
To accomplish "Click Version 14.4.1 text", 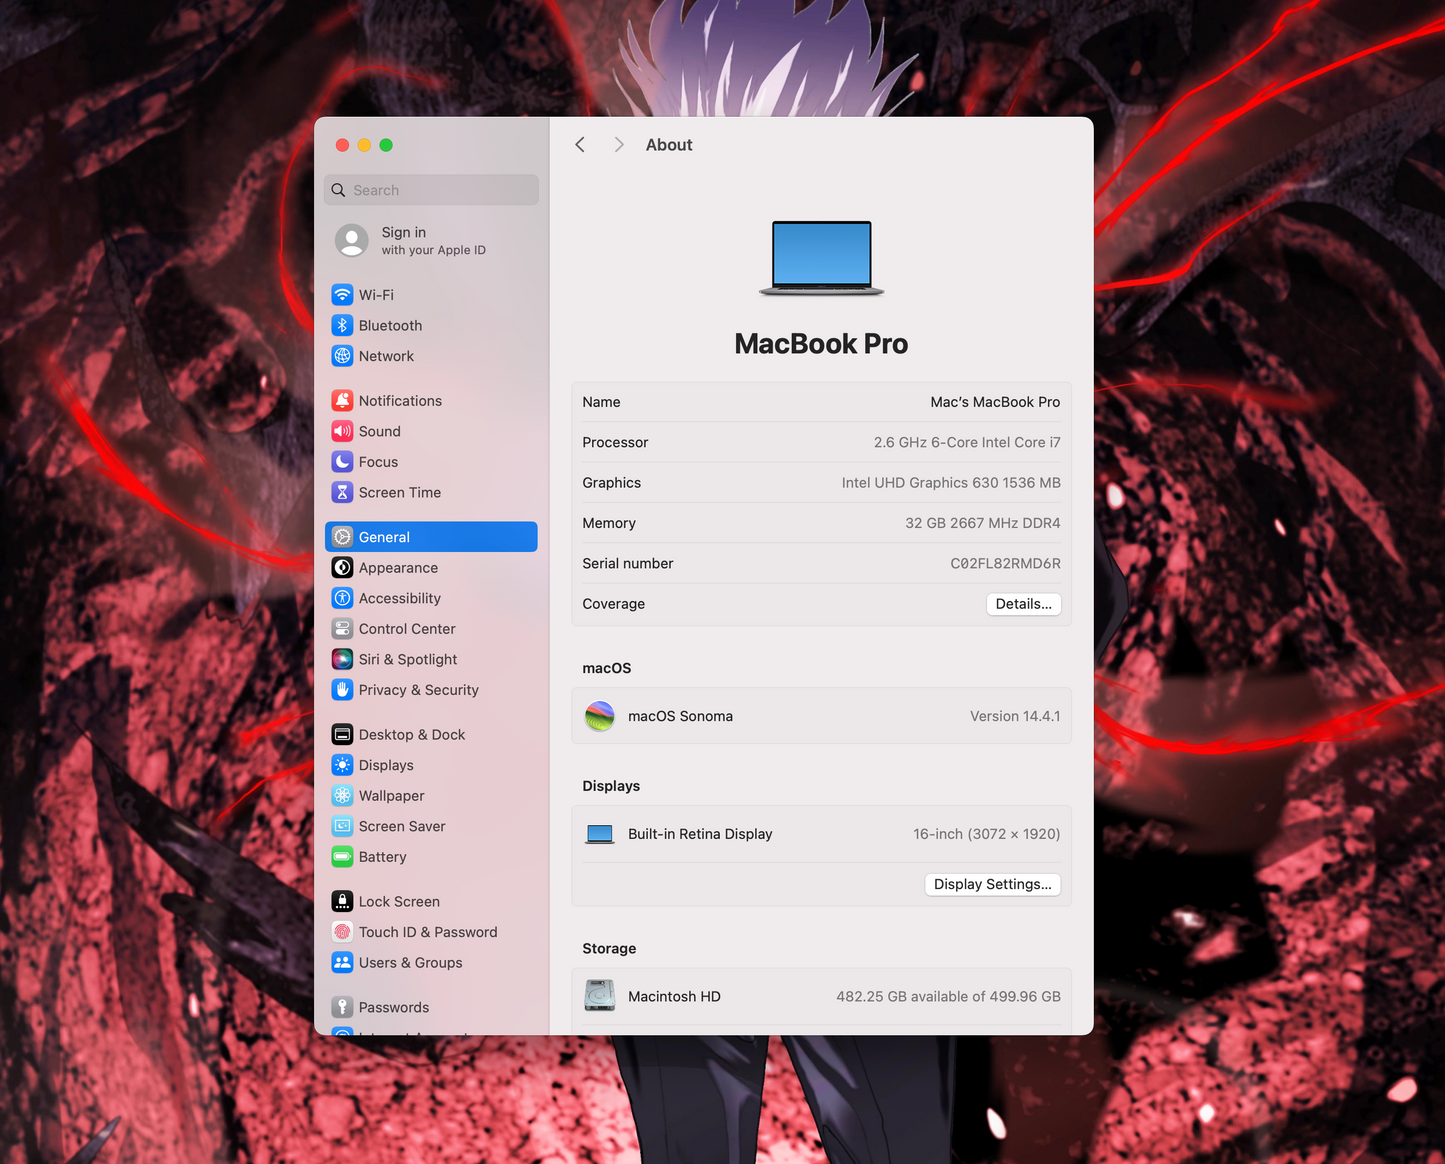I will click(x=1015, y=716).
